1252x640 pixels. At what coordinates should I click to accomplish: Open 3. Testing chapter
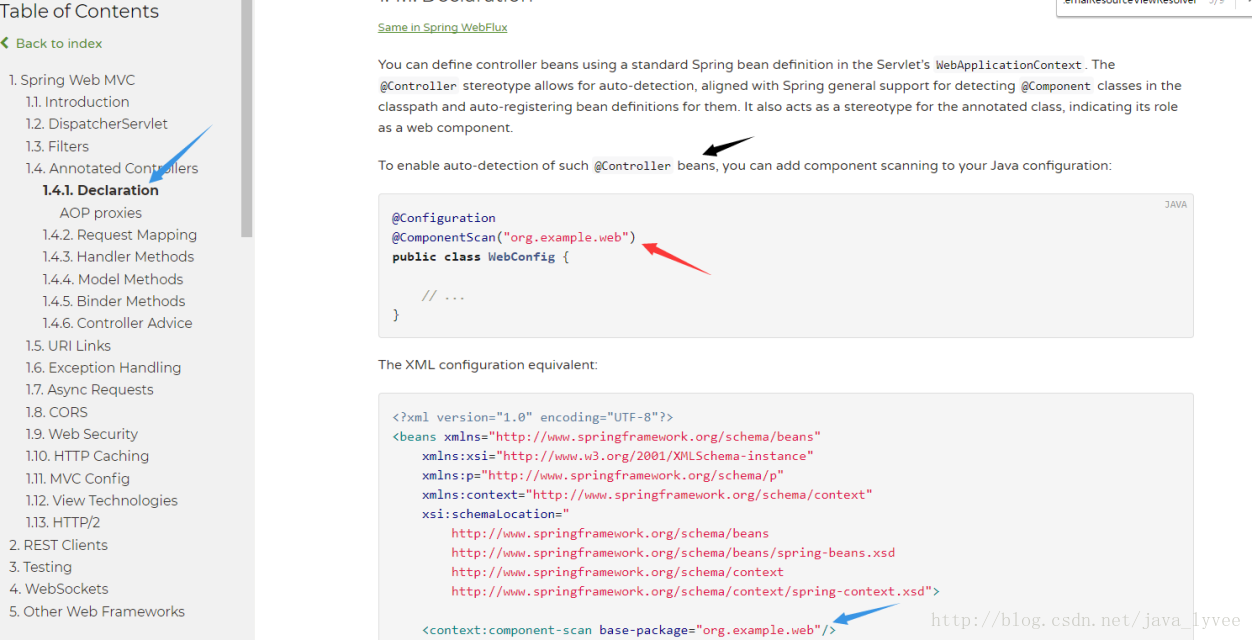coord(40,567)
